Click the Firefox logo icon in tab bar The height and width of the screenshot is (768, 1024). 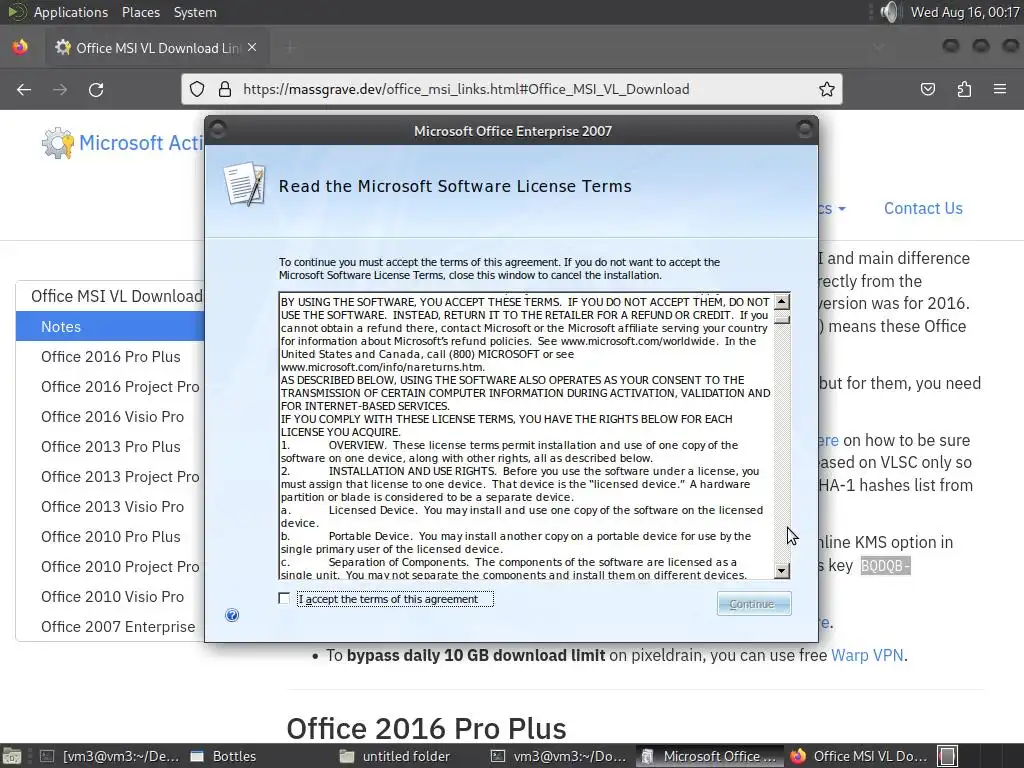click(x=20, y=47)
